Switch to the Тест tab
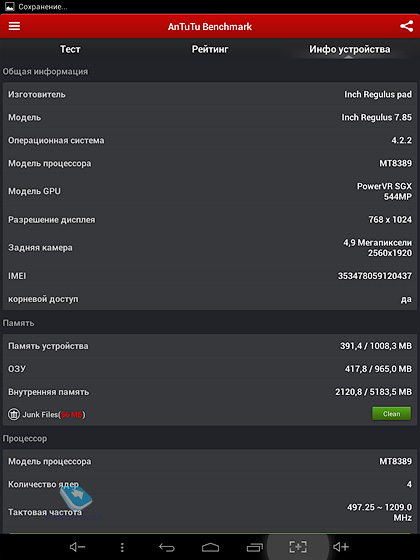The width and height of the screenshot is (420, 560). click(70, 49)
